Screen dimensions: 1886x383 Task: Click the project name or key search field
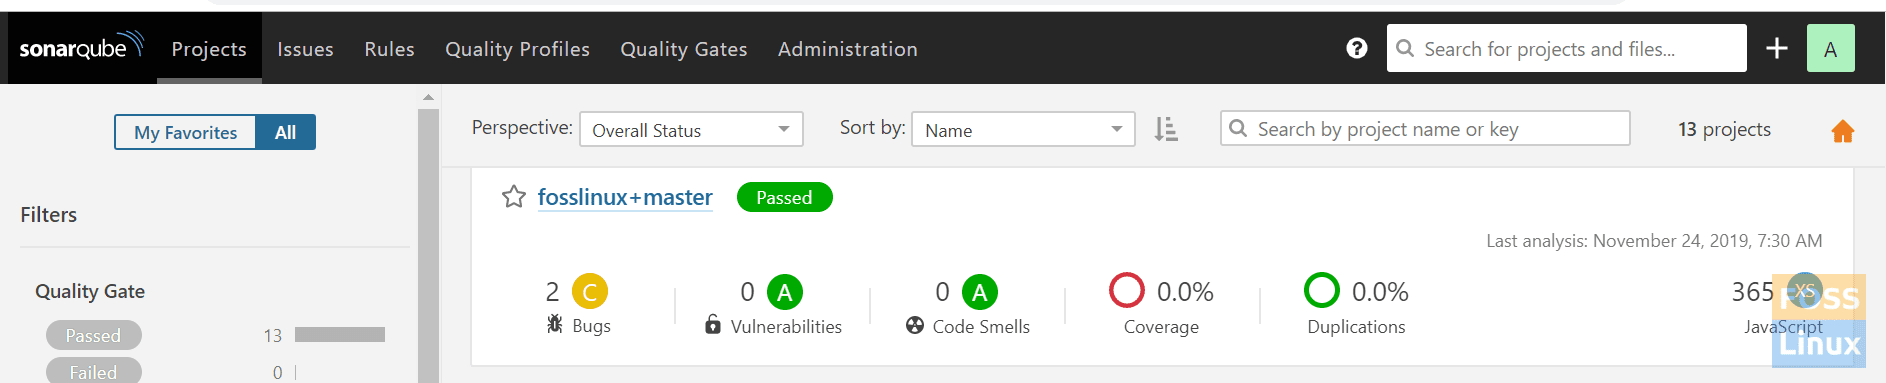tap(1425, 128)
